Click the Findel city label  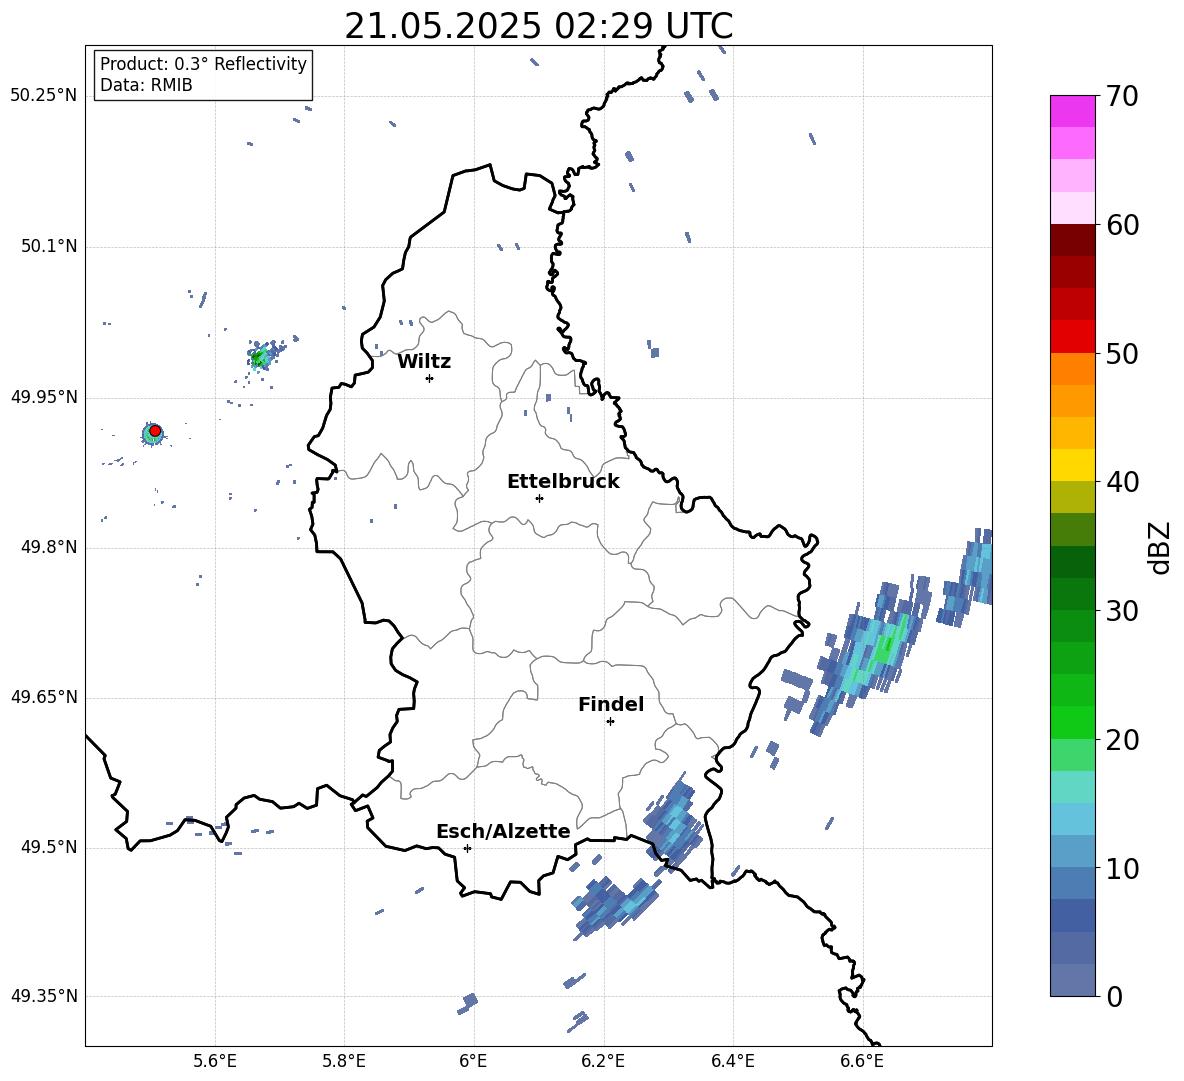[x=611, y=704]
